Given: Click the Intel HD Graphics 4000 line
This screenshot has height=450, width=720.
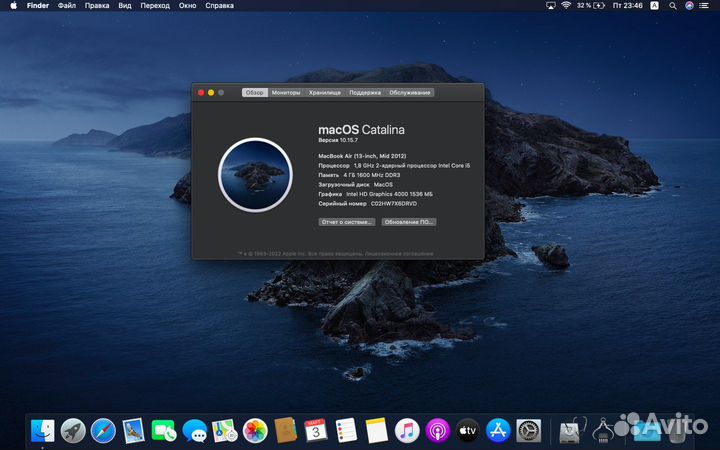Looking at the screenshot, I should [375, 194].
